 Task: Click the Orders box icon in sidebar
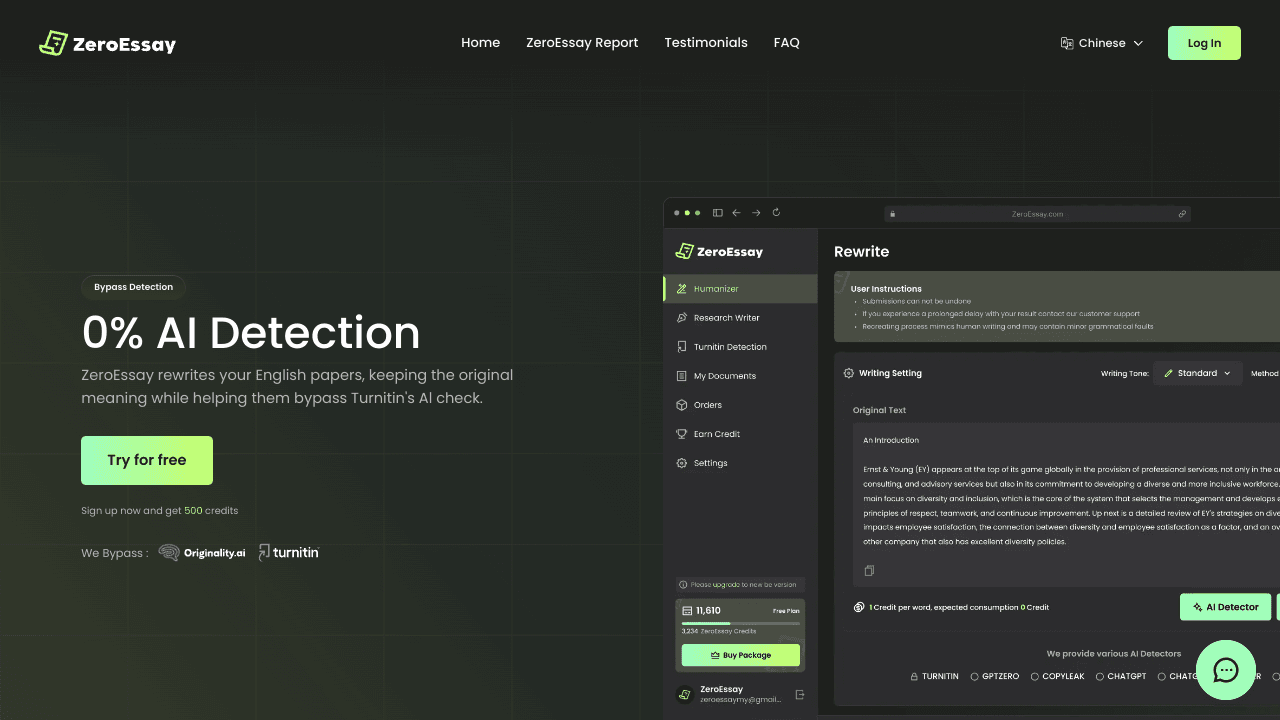coord(682,405)
